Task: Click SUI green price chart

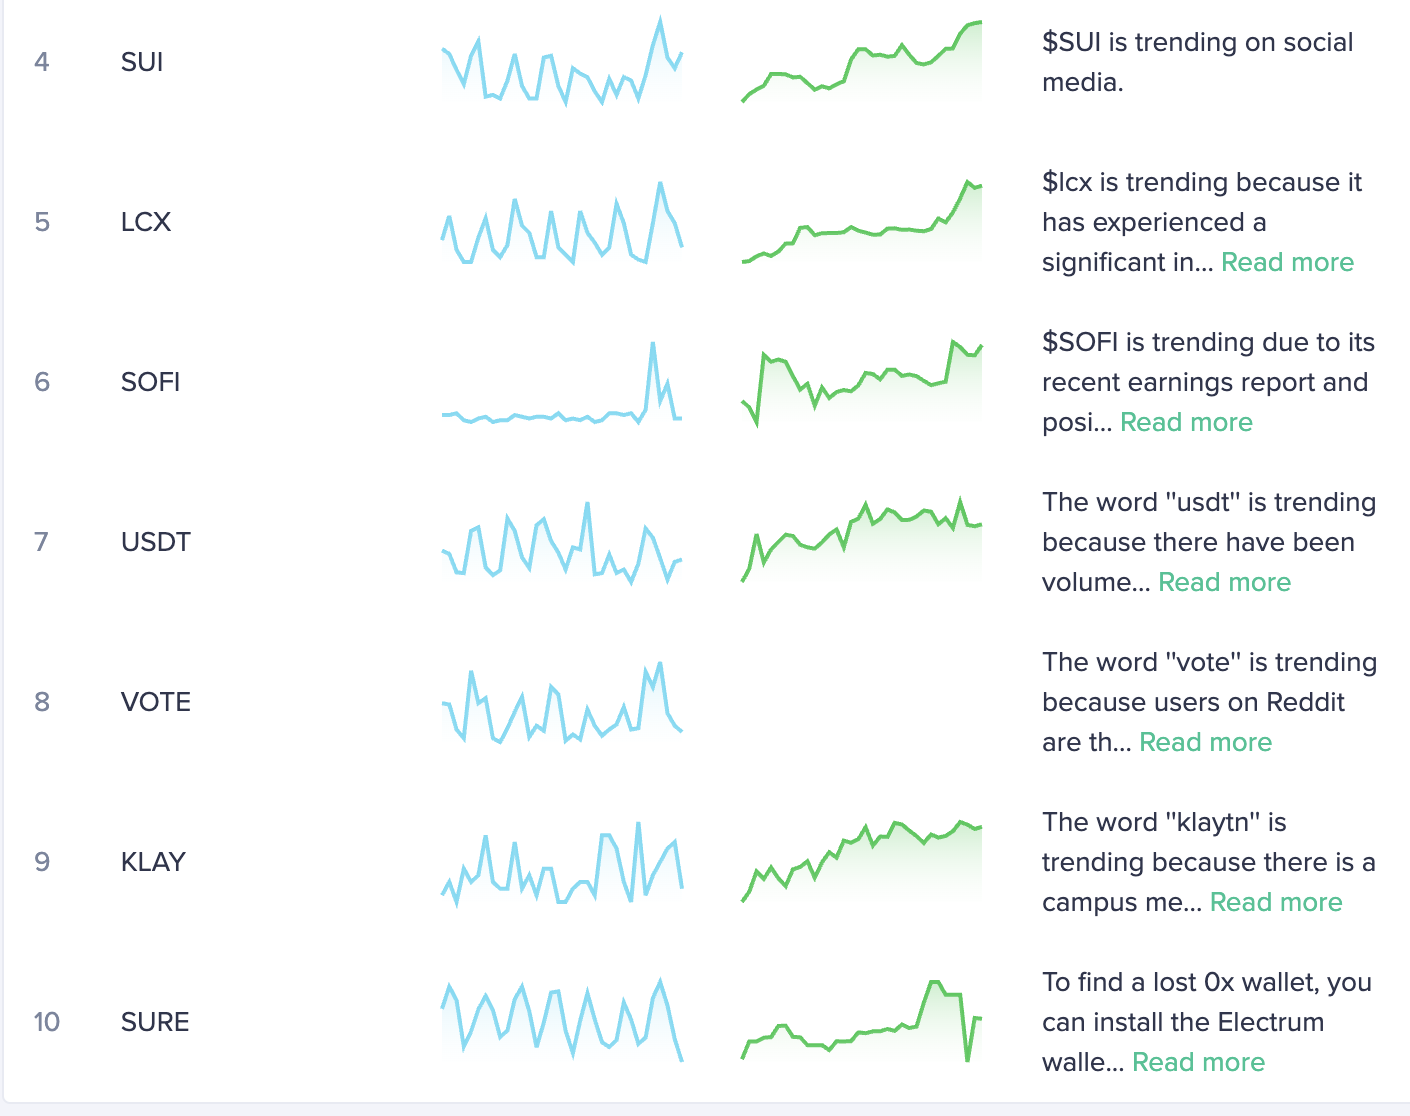Action: click(862, 62)
